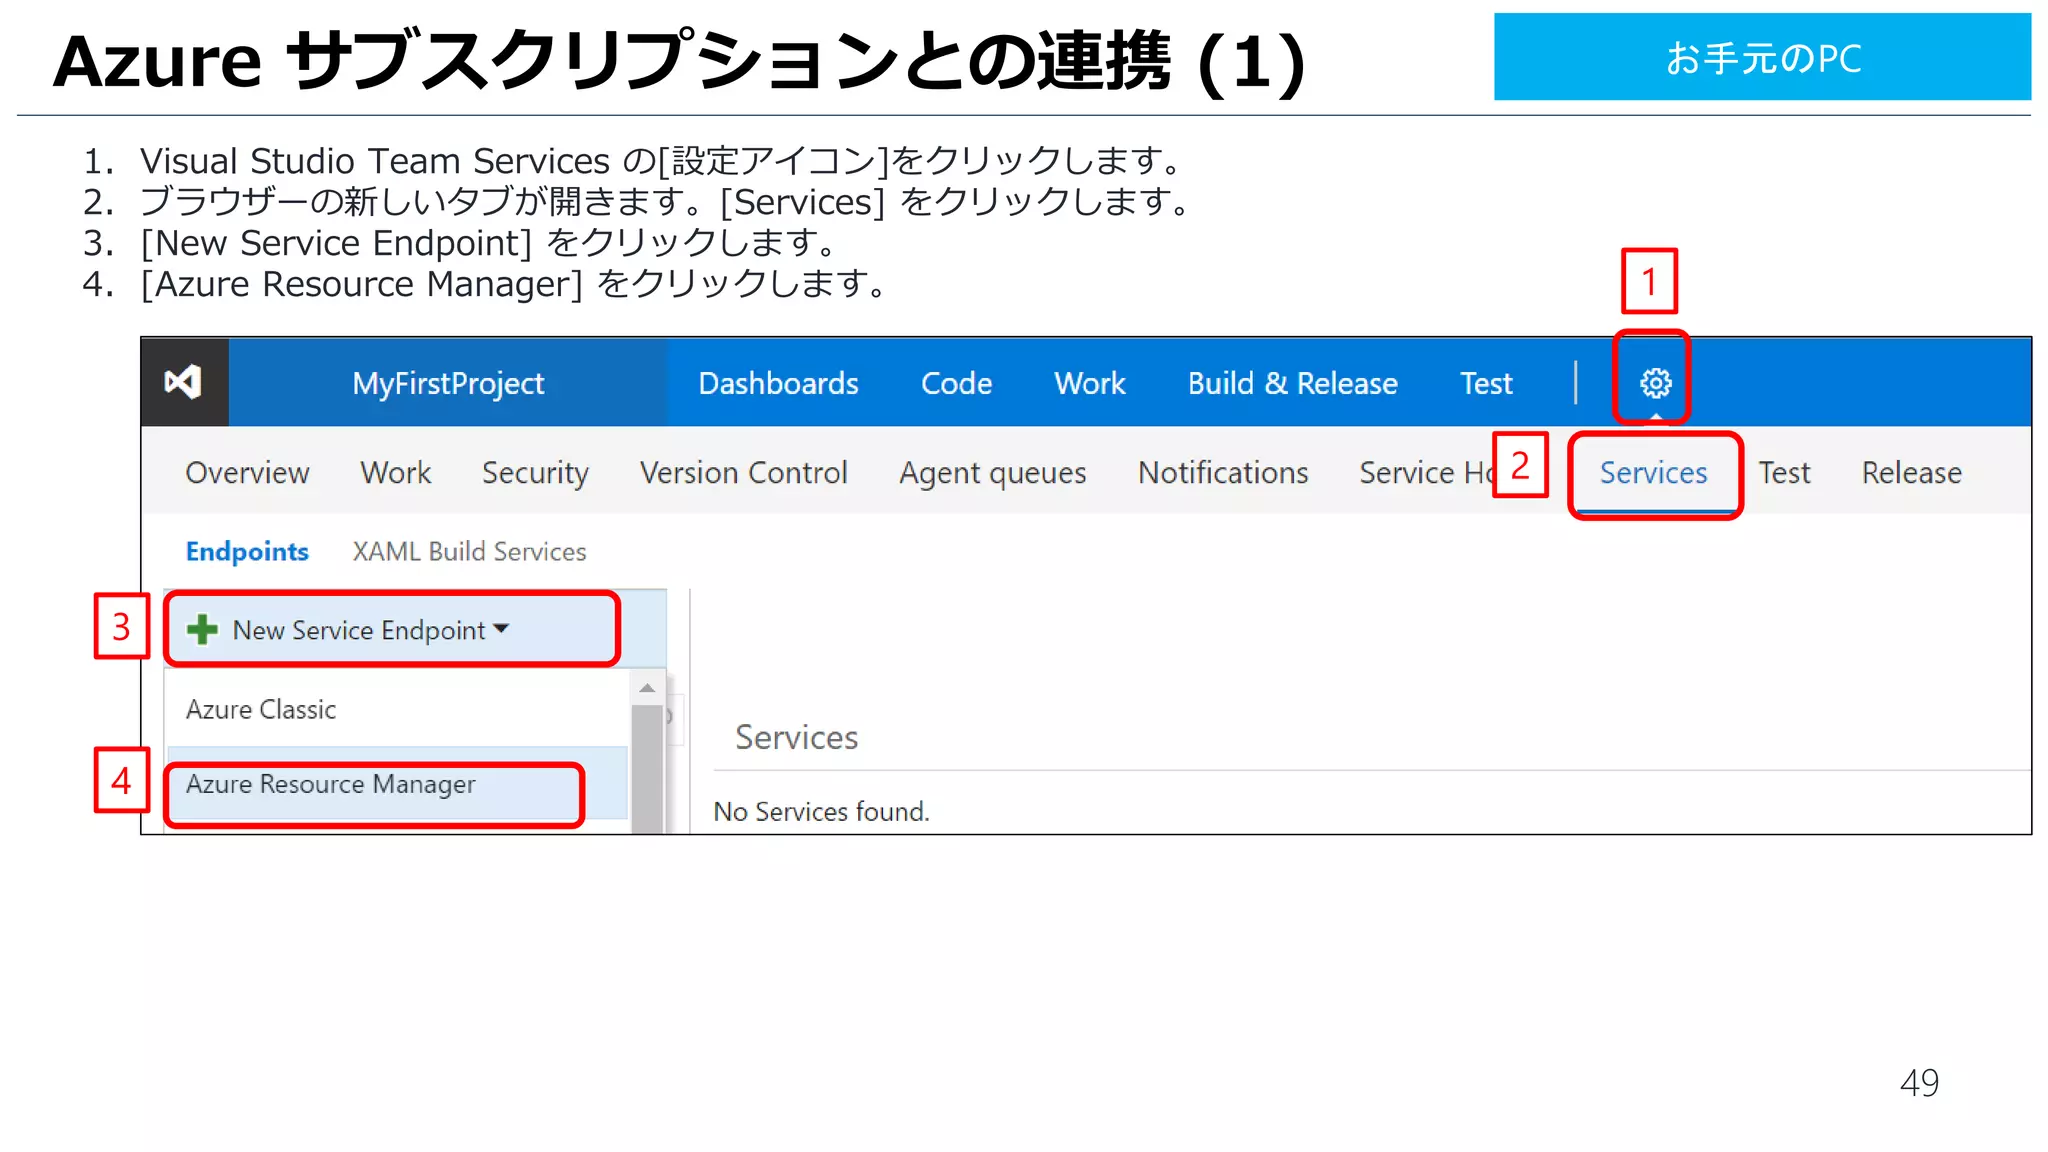Open Work in the blue bar
This screenshot has height=1152, width=2048.
pyautogui.click(x=1089, y=383)
